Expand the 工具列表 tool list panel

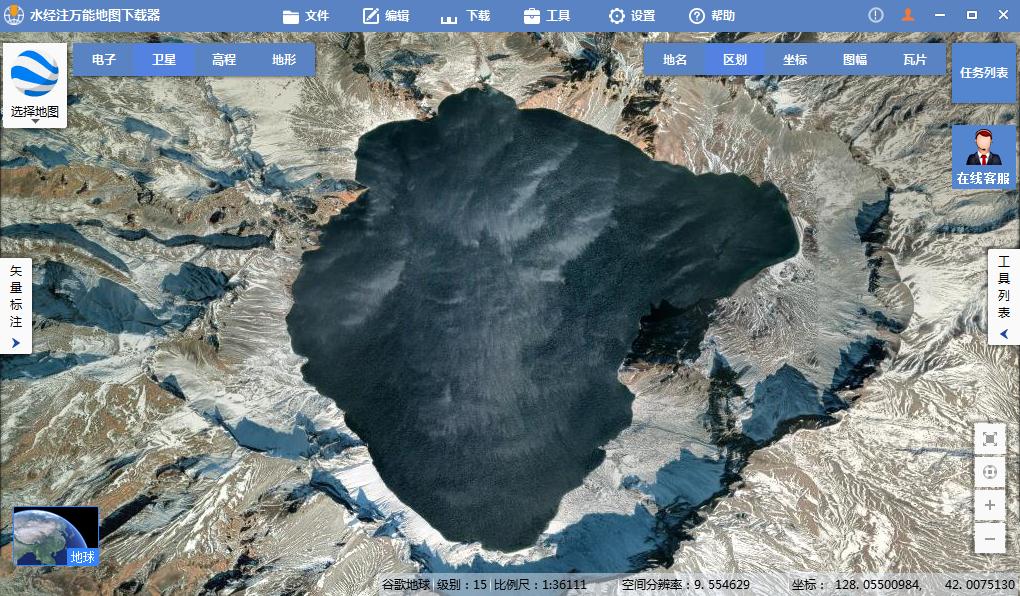click(1004, 297)
